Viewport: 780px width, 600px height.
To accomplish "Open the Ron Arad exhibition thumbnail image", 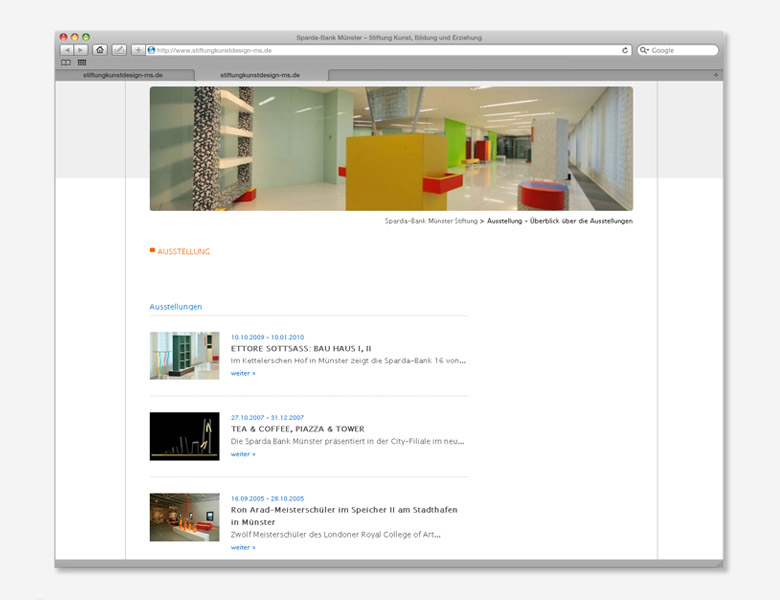I will [184, 517].
